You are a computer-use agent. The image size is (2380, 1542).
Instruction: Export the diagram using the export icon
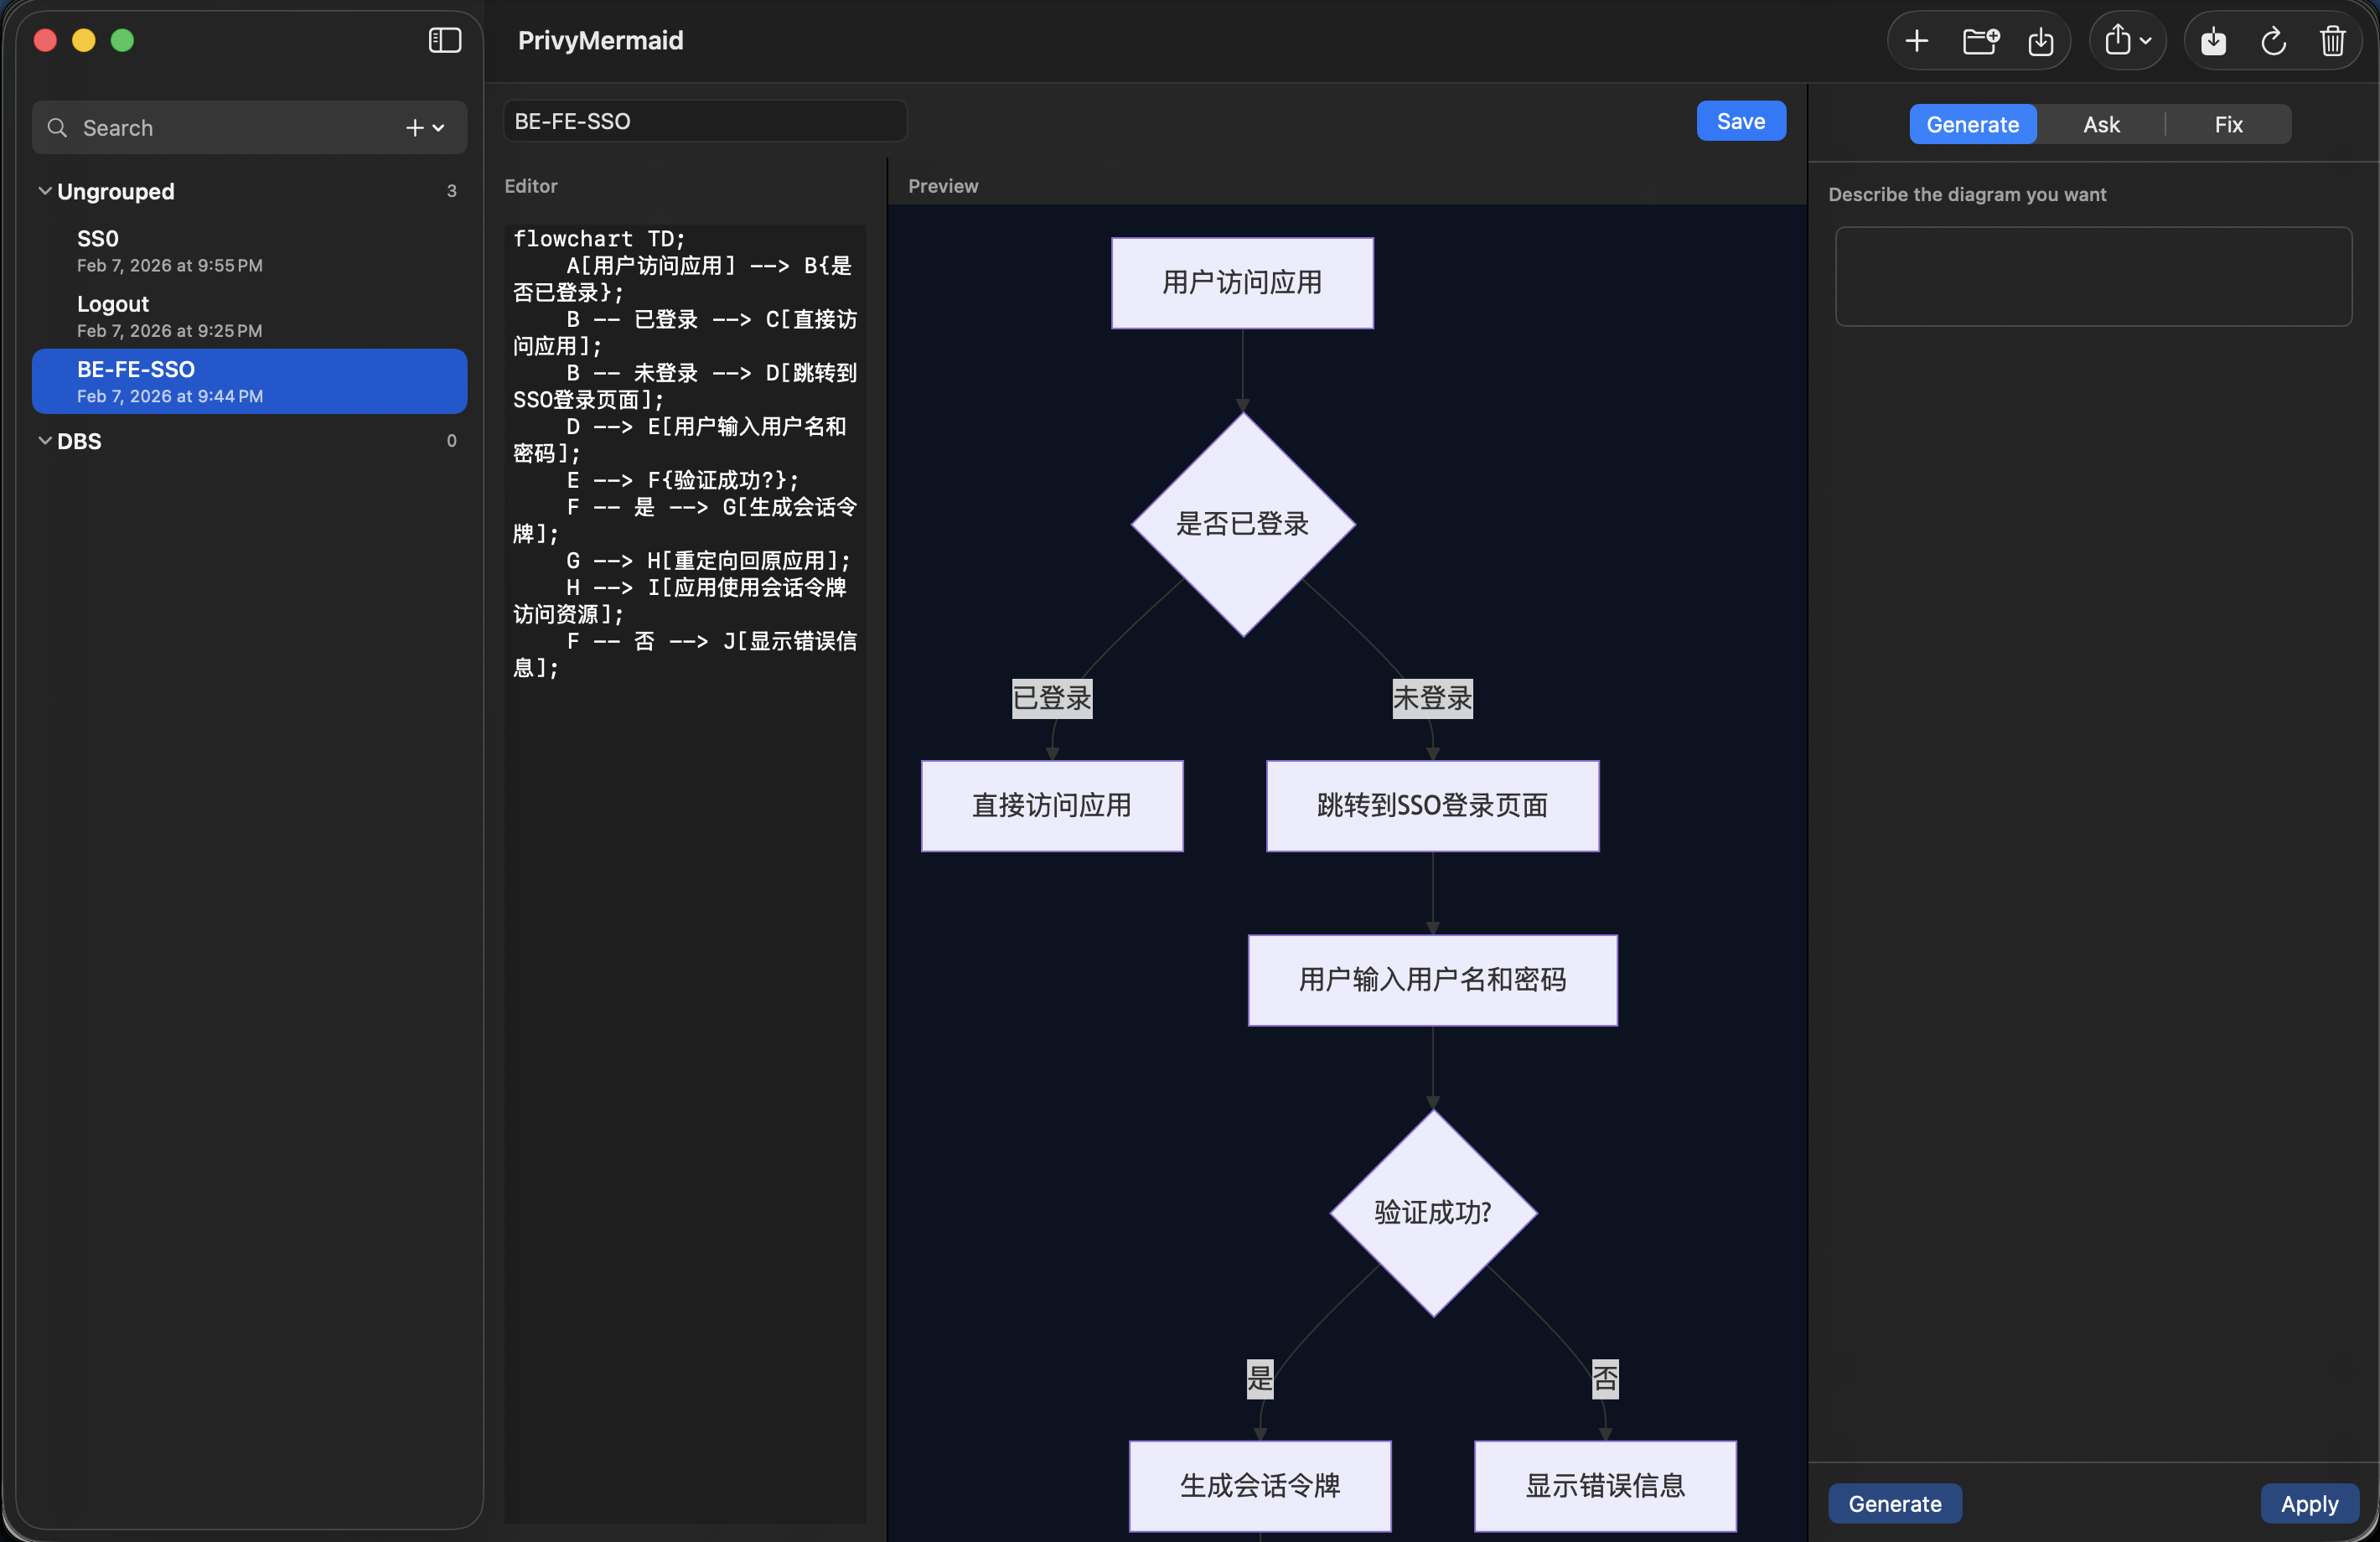pyautogui.click(x=2214, y=40)
